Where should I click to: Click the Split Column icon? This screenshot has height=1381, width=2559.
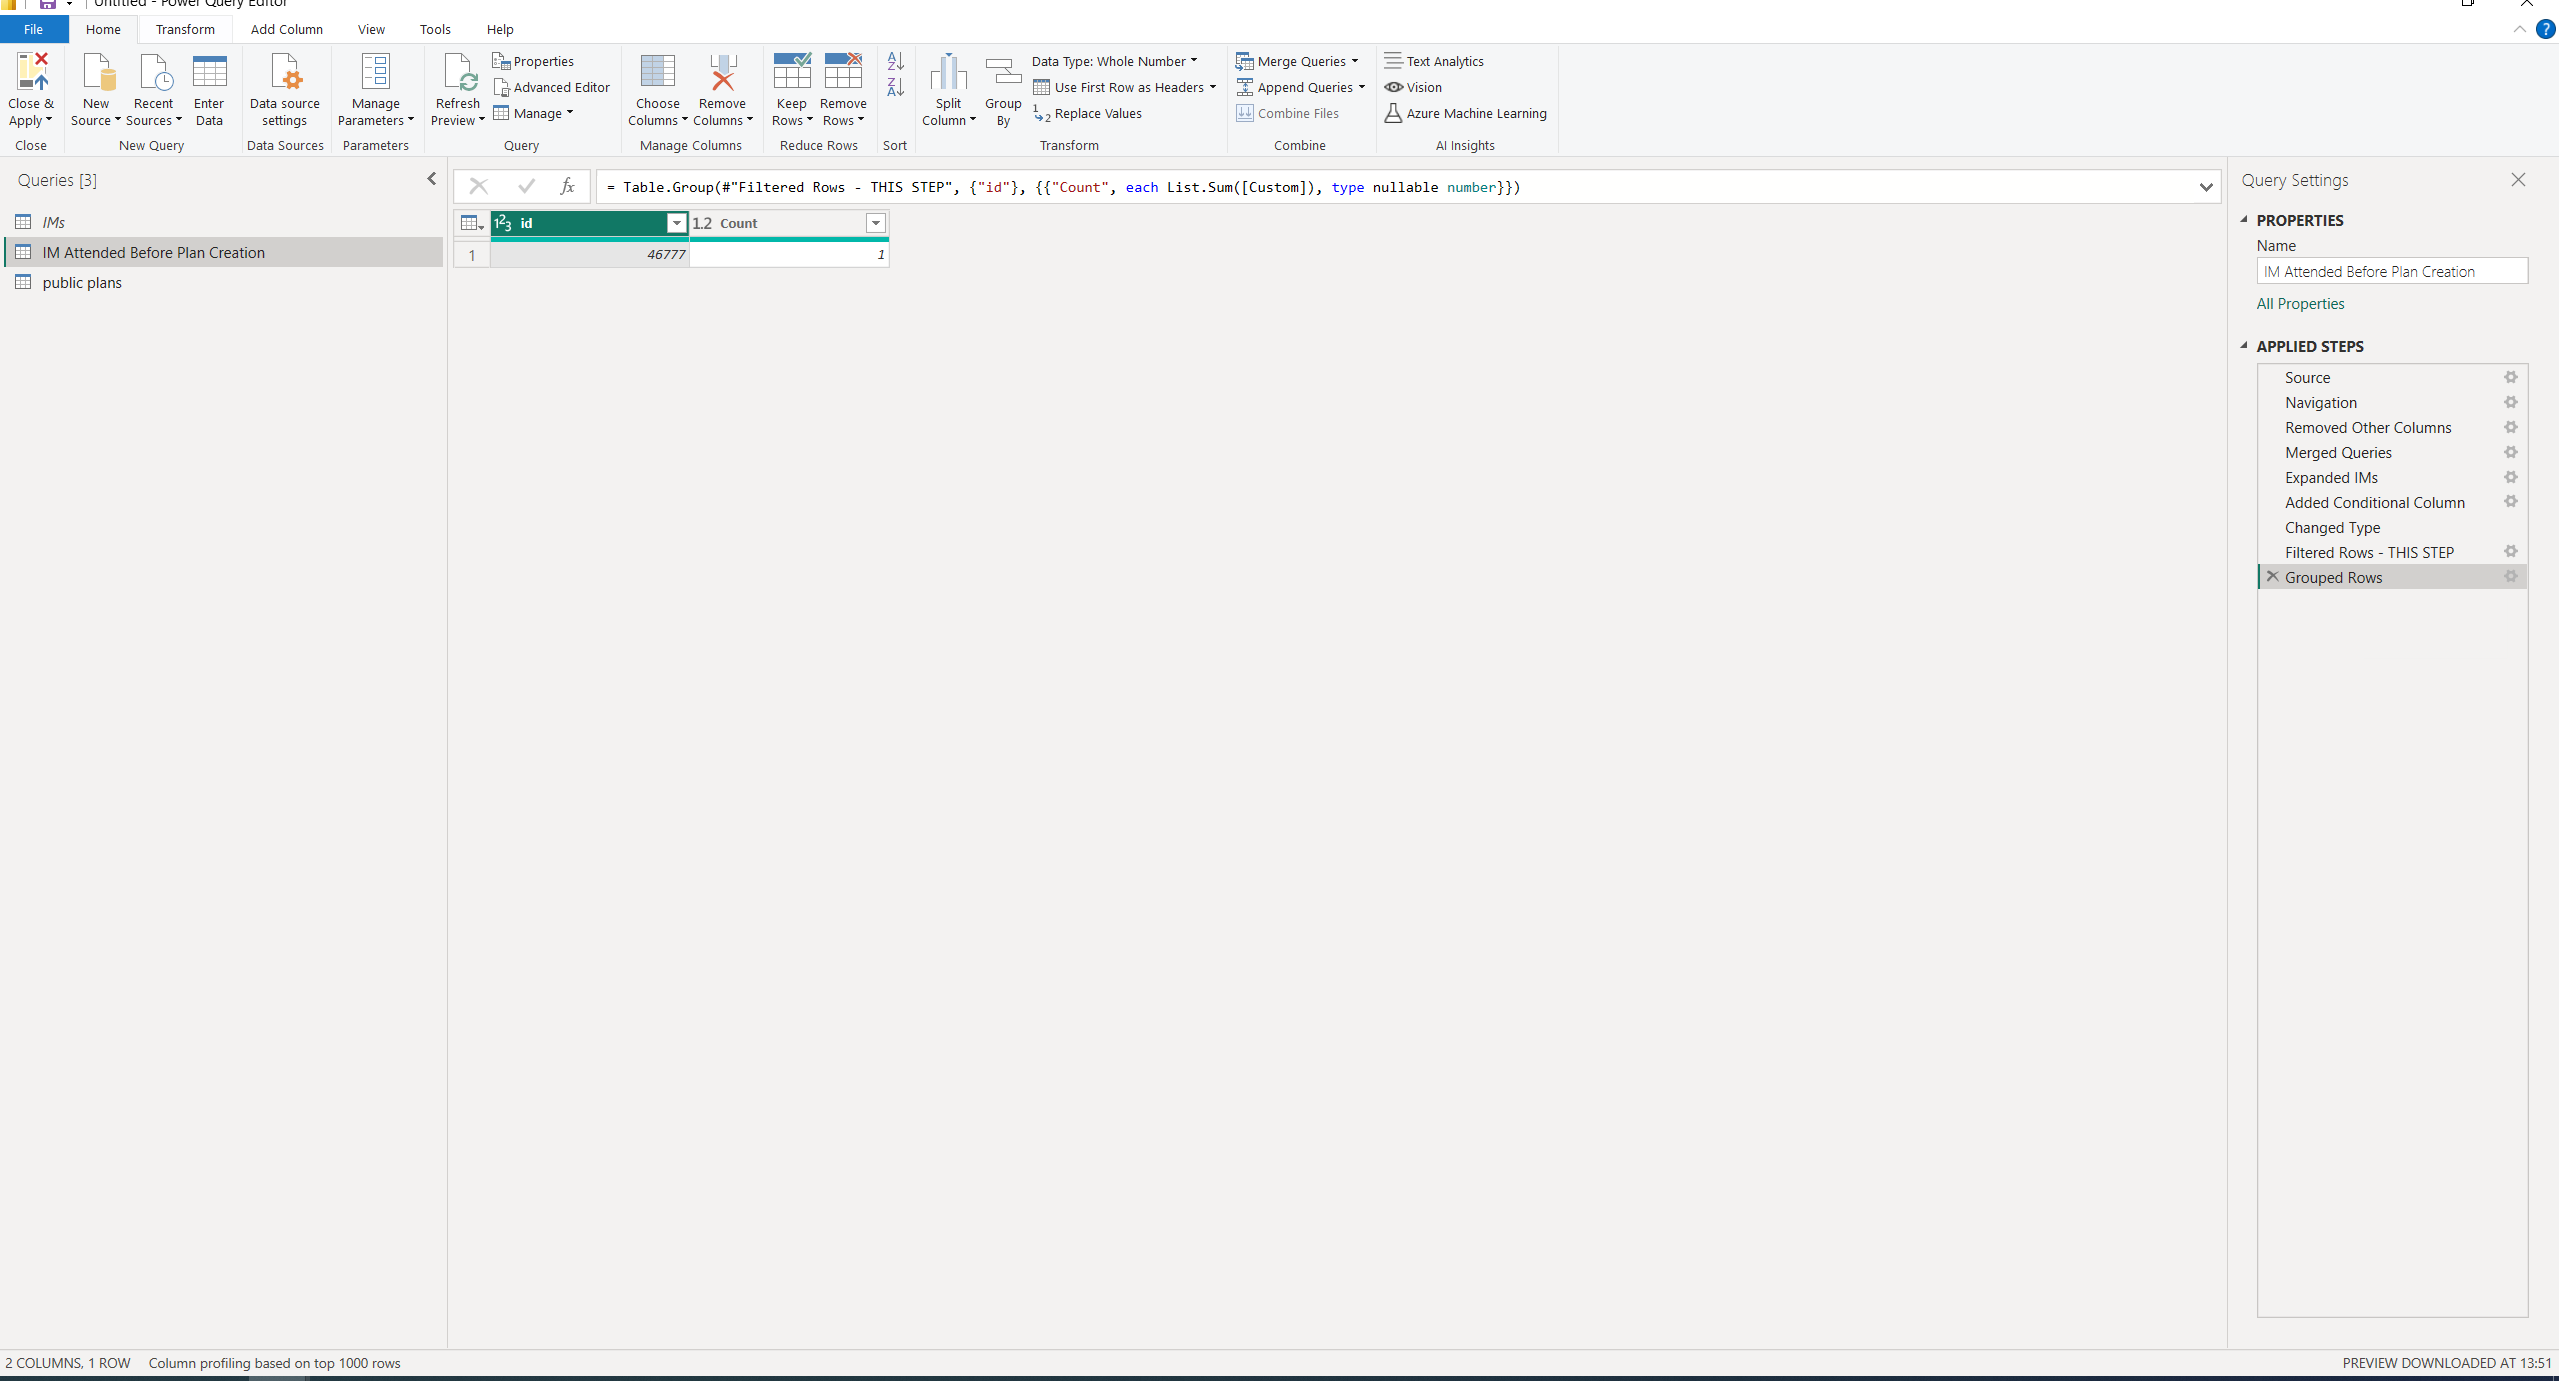click(x=948, y=72)
